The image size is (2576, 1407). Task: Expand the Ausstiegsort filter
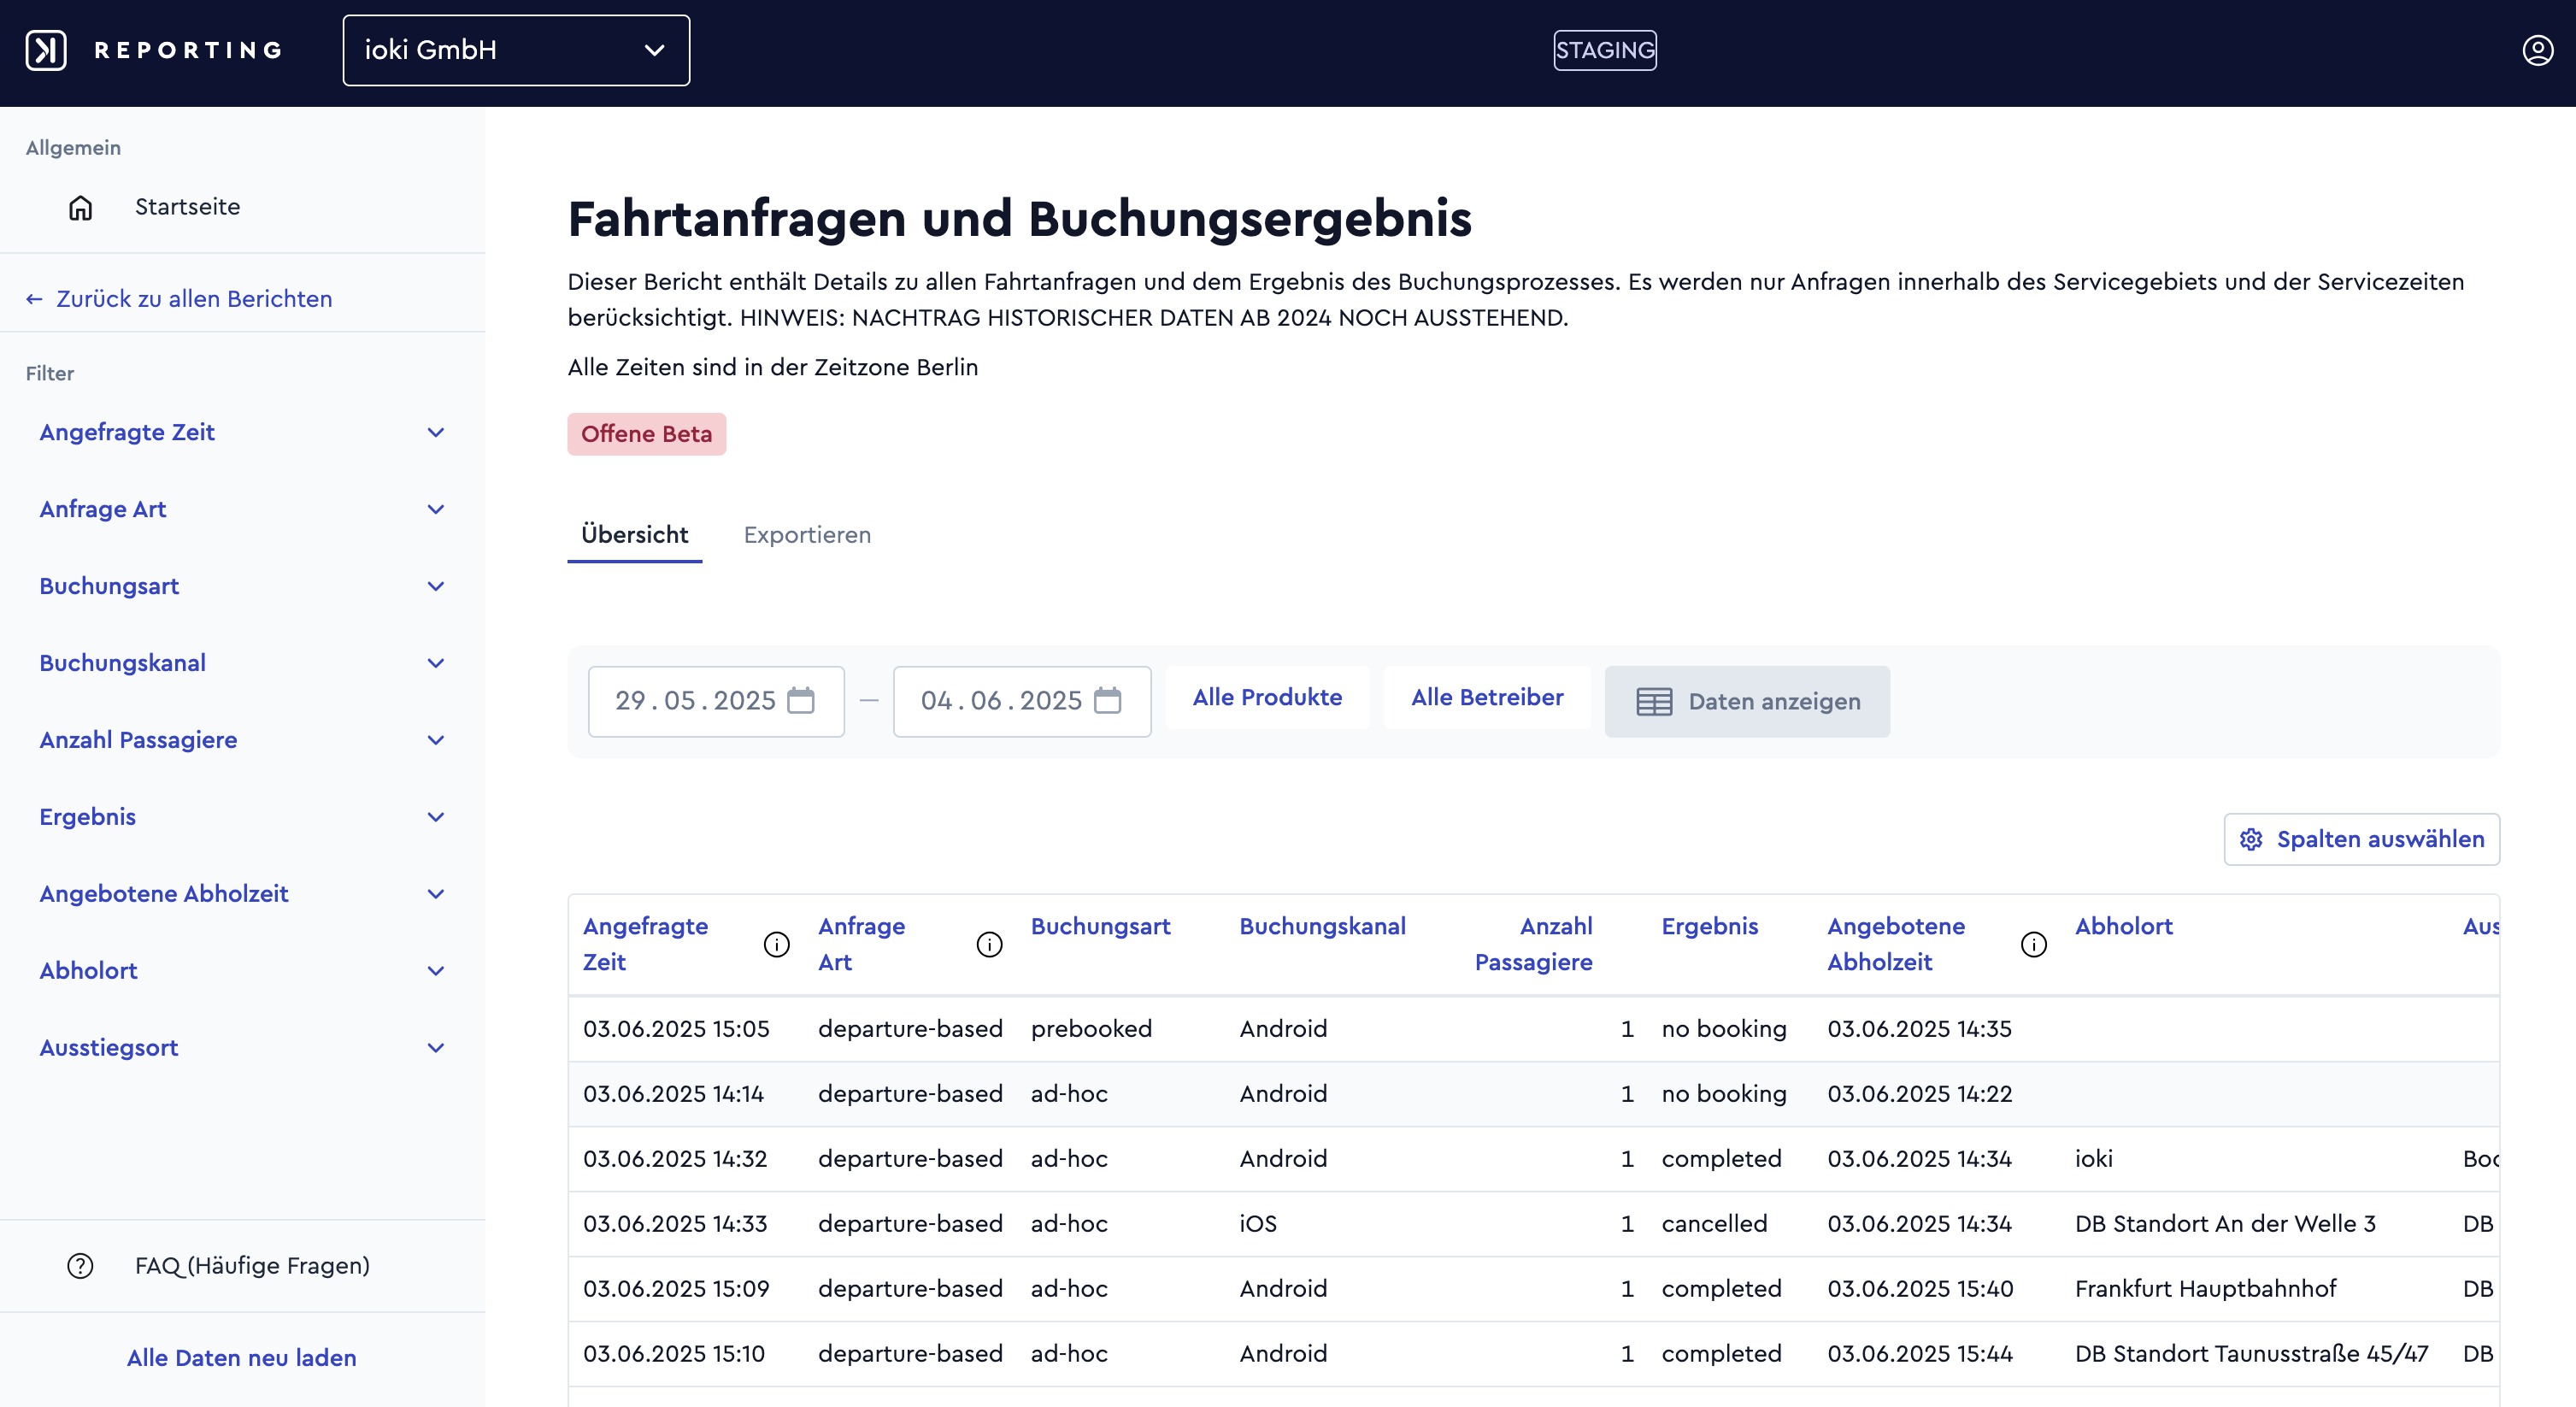[241, 1048]
